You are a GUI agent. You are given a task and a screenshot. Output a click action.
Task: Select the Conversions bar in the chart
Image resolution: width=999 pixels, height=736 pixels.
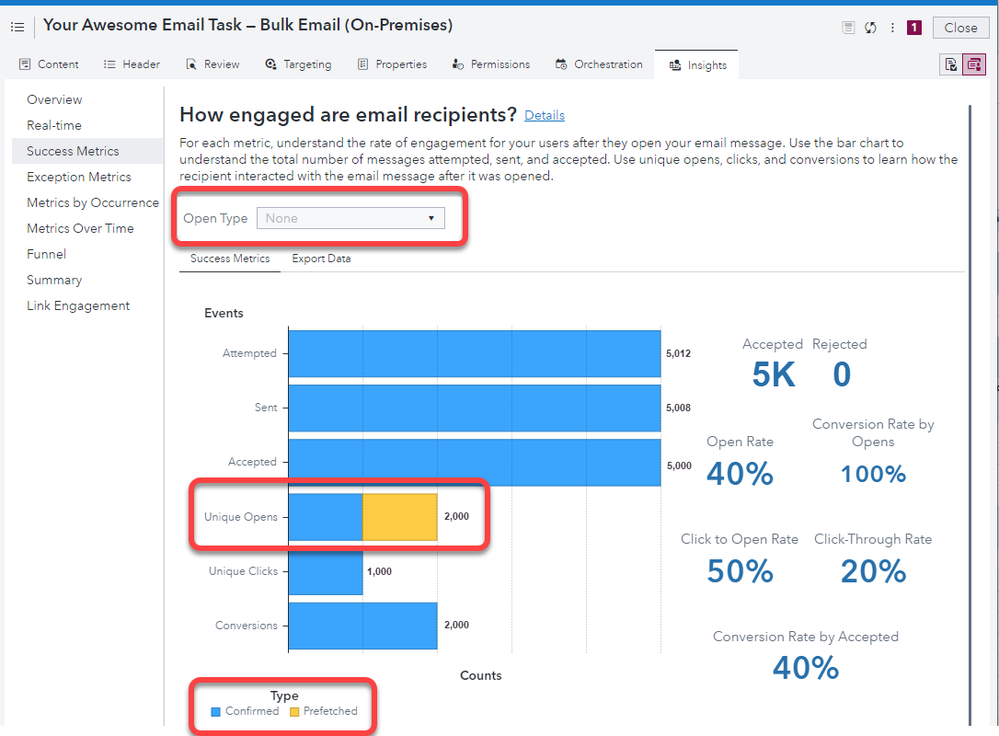pos(363,626)
